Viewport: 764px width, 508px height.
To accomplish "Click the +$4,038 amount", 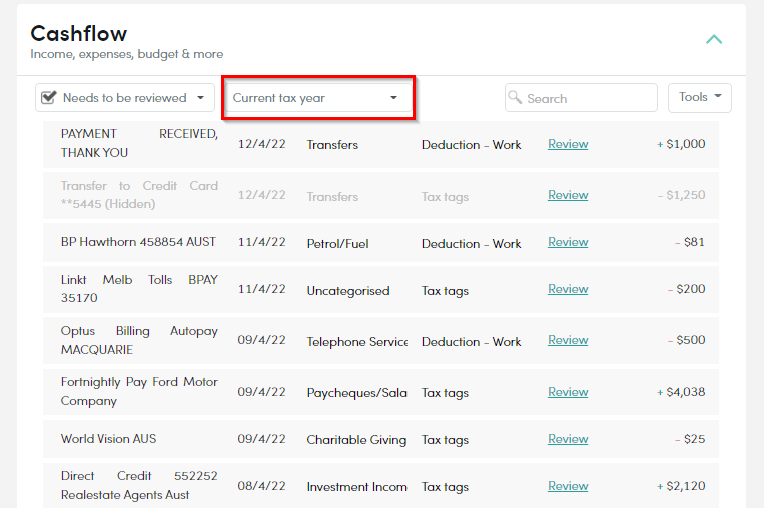I will (x=681, y=392).
